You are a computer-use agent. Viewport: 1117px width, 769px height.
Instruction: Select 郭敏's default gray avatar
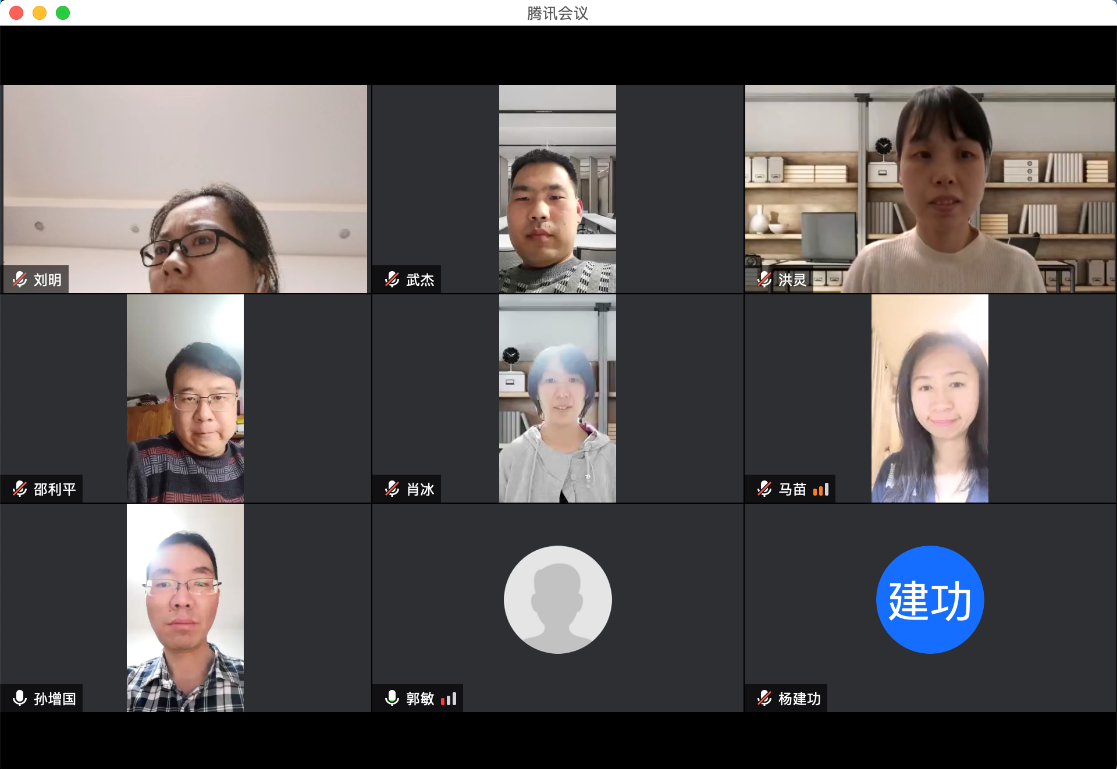coord(557,600)
